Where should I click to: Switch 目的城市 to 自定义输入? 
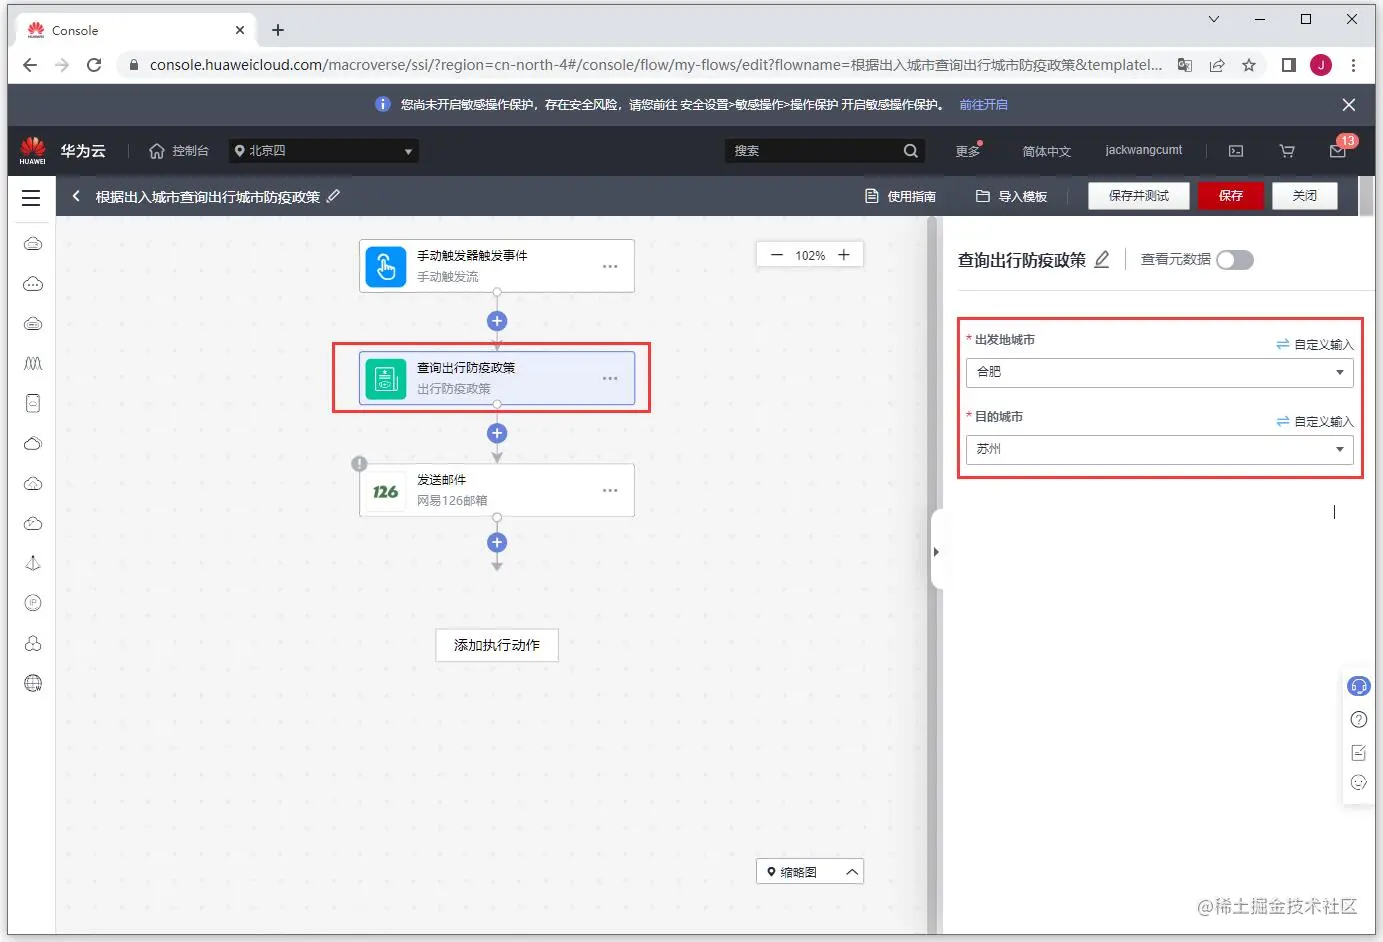[1315, 421]
